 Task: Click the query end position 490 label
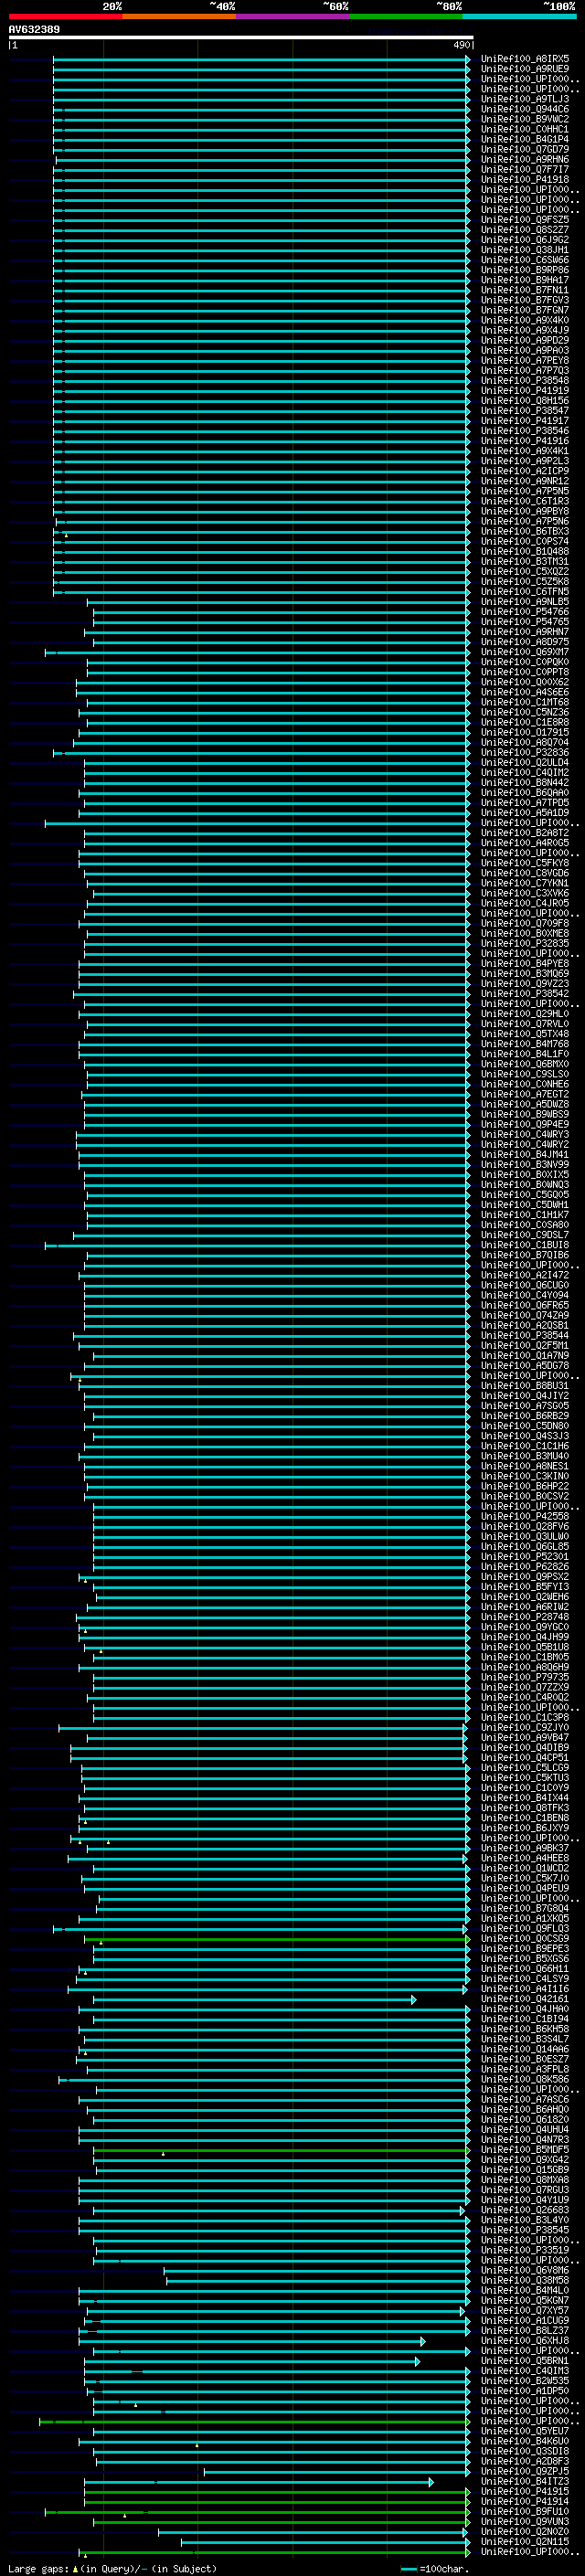pos(462,45)
